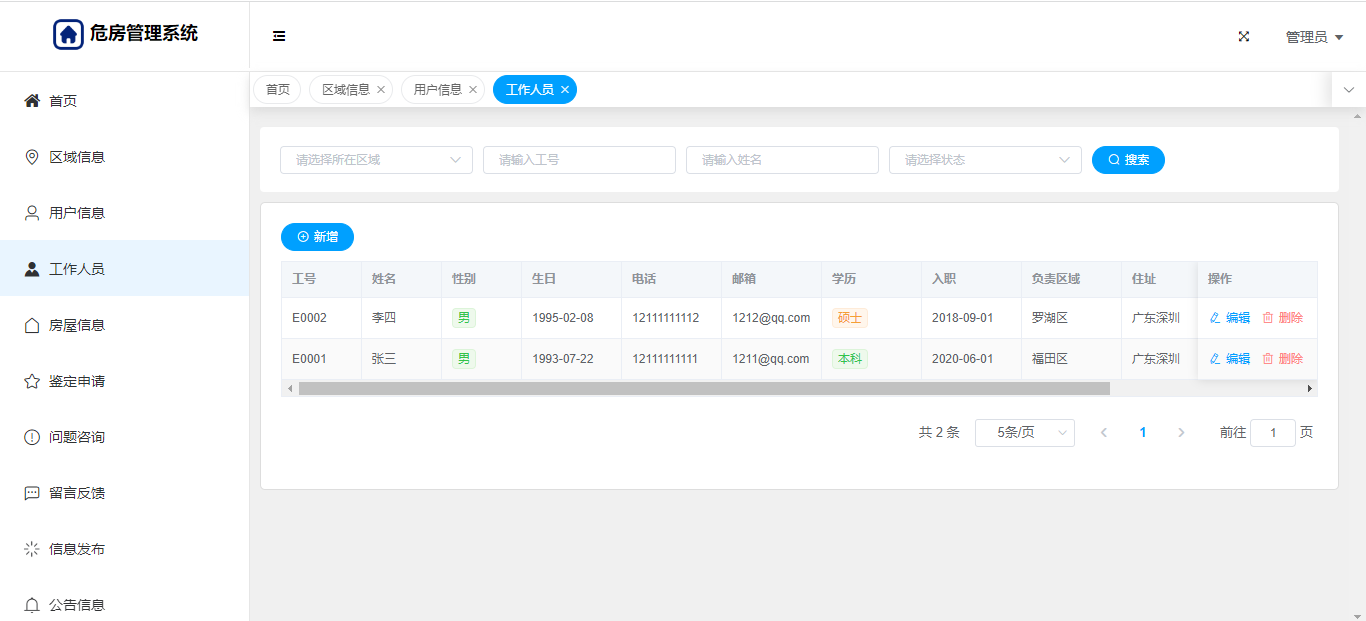Open the 管理员 account menu
This screenshot has width=1366, height=621.
[1313, 37]
